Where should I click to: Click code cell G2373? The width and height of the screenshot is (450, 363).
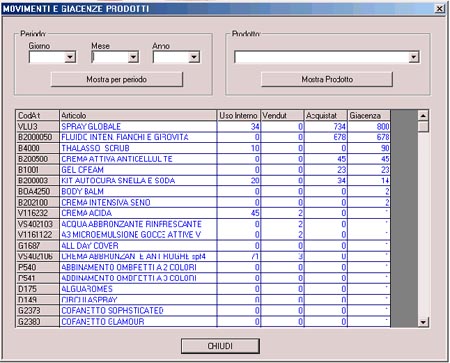(x=38, y=311)
